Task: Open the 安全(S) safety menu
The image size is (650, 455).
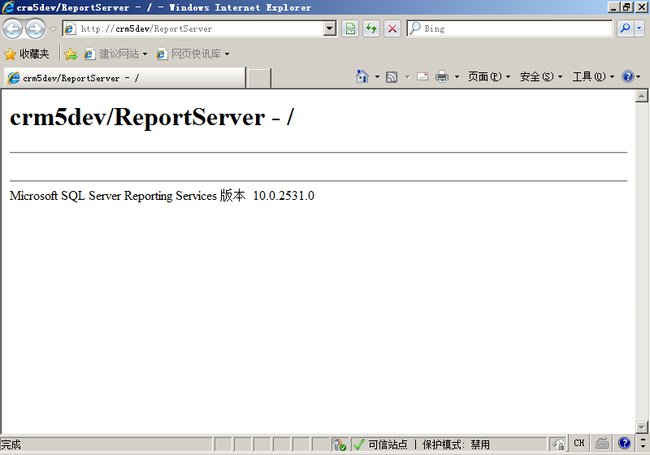Action: [x=541, y=77]
